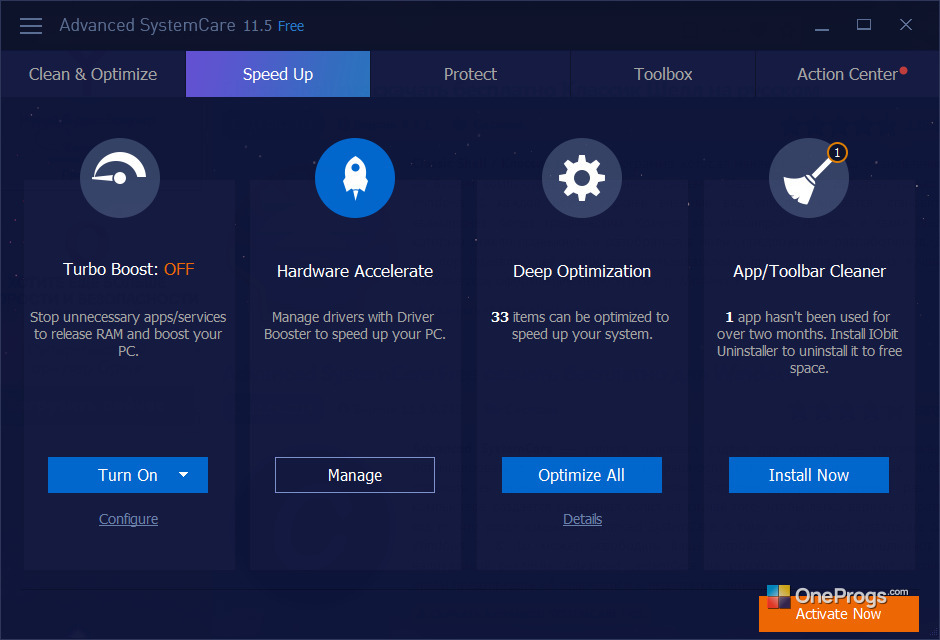Open the Action Center tab
This screenshot has height=640, width=940.
click(847, 74)
